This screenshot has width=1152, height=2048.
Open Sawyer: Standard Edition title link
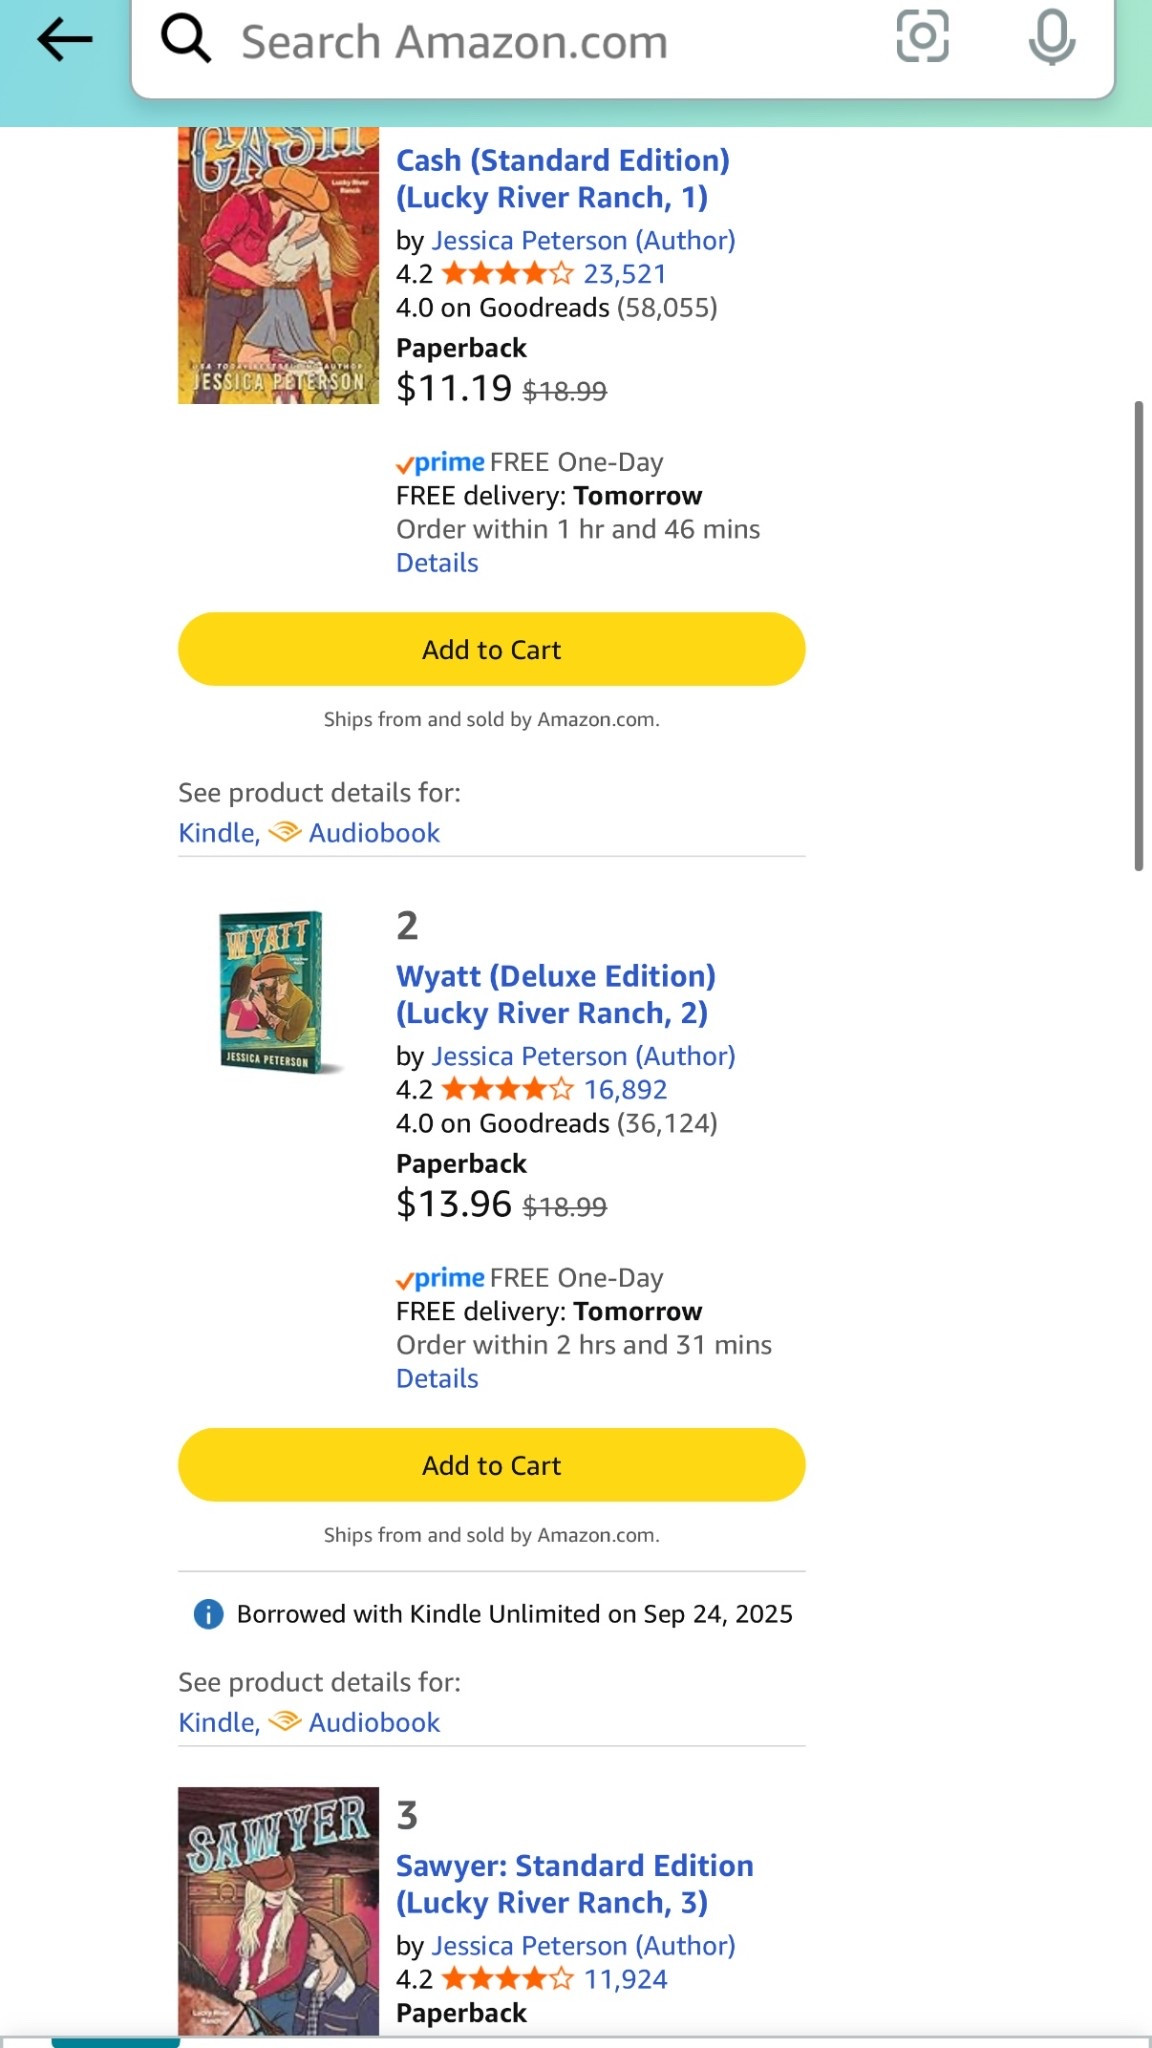(575, 1884)
